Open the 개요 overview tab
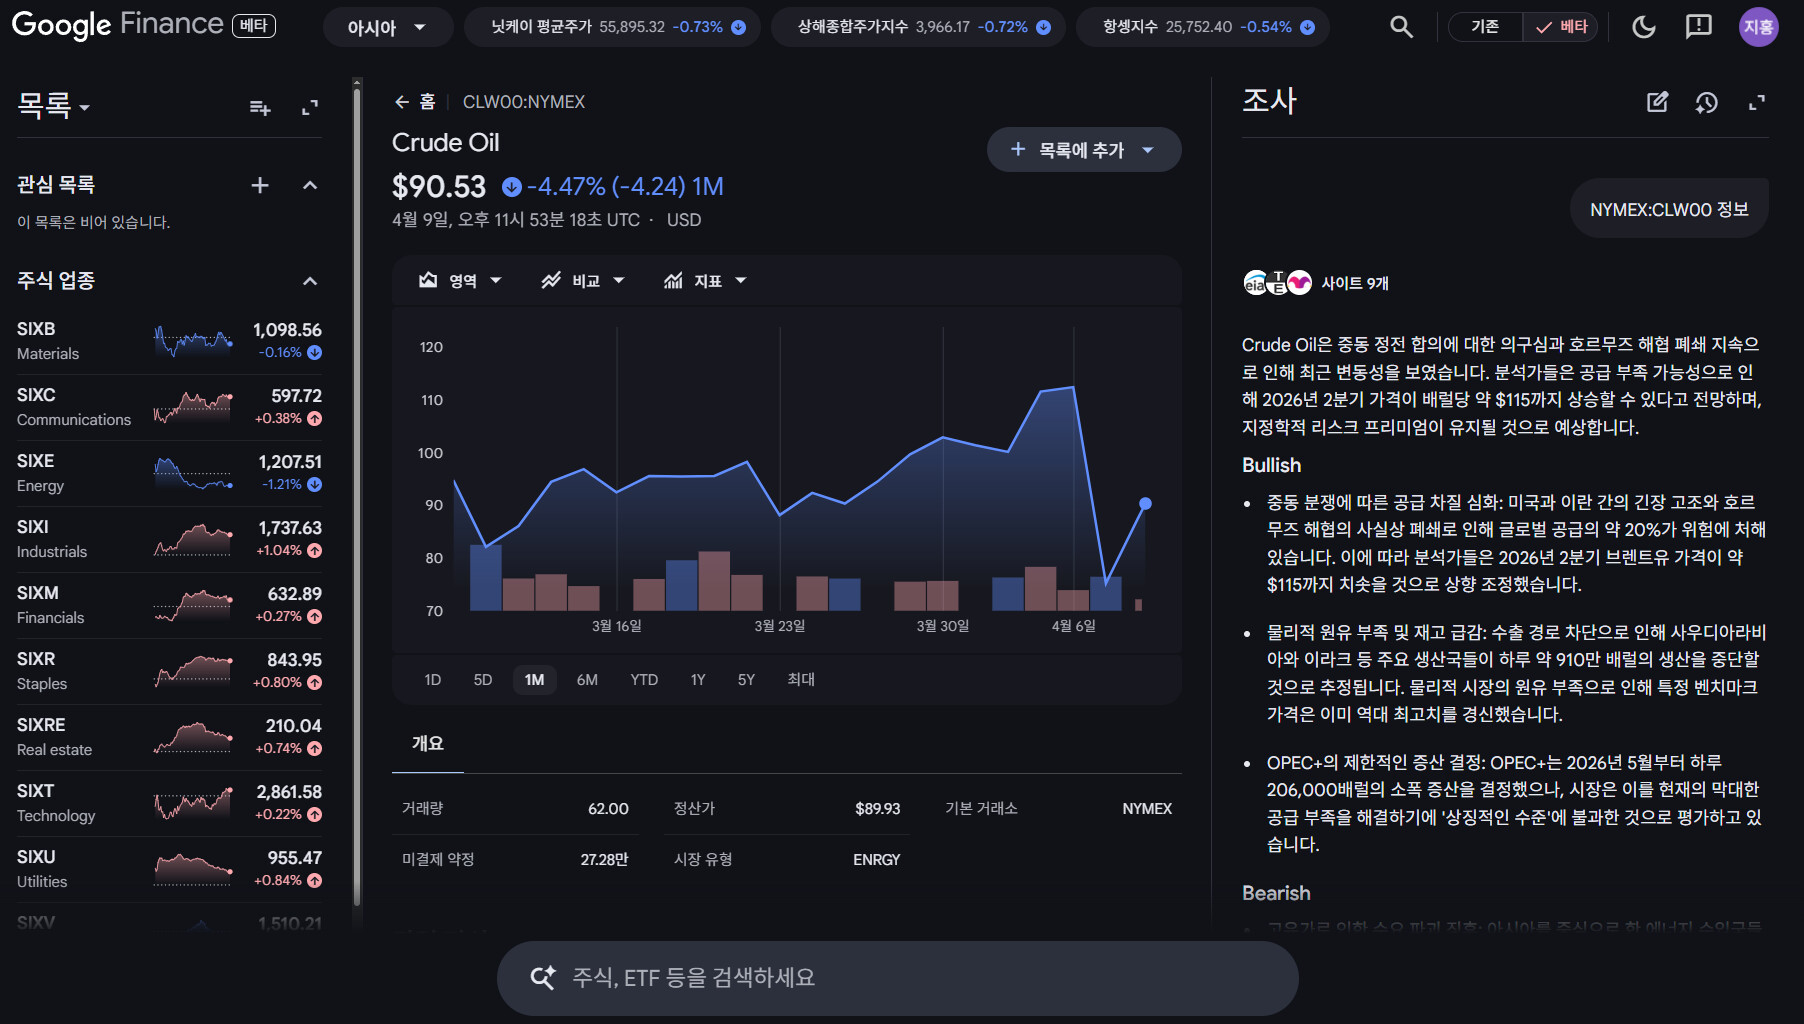The width and height of the screenshot is (1804, 1024). 428,743
